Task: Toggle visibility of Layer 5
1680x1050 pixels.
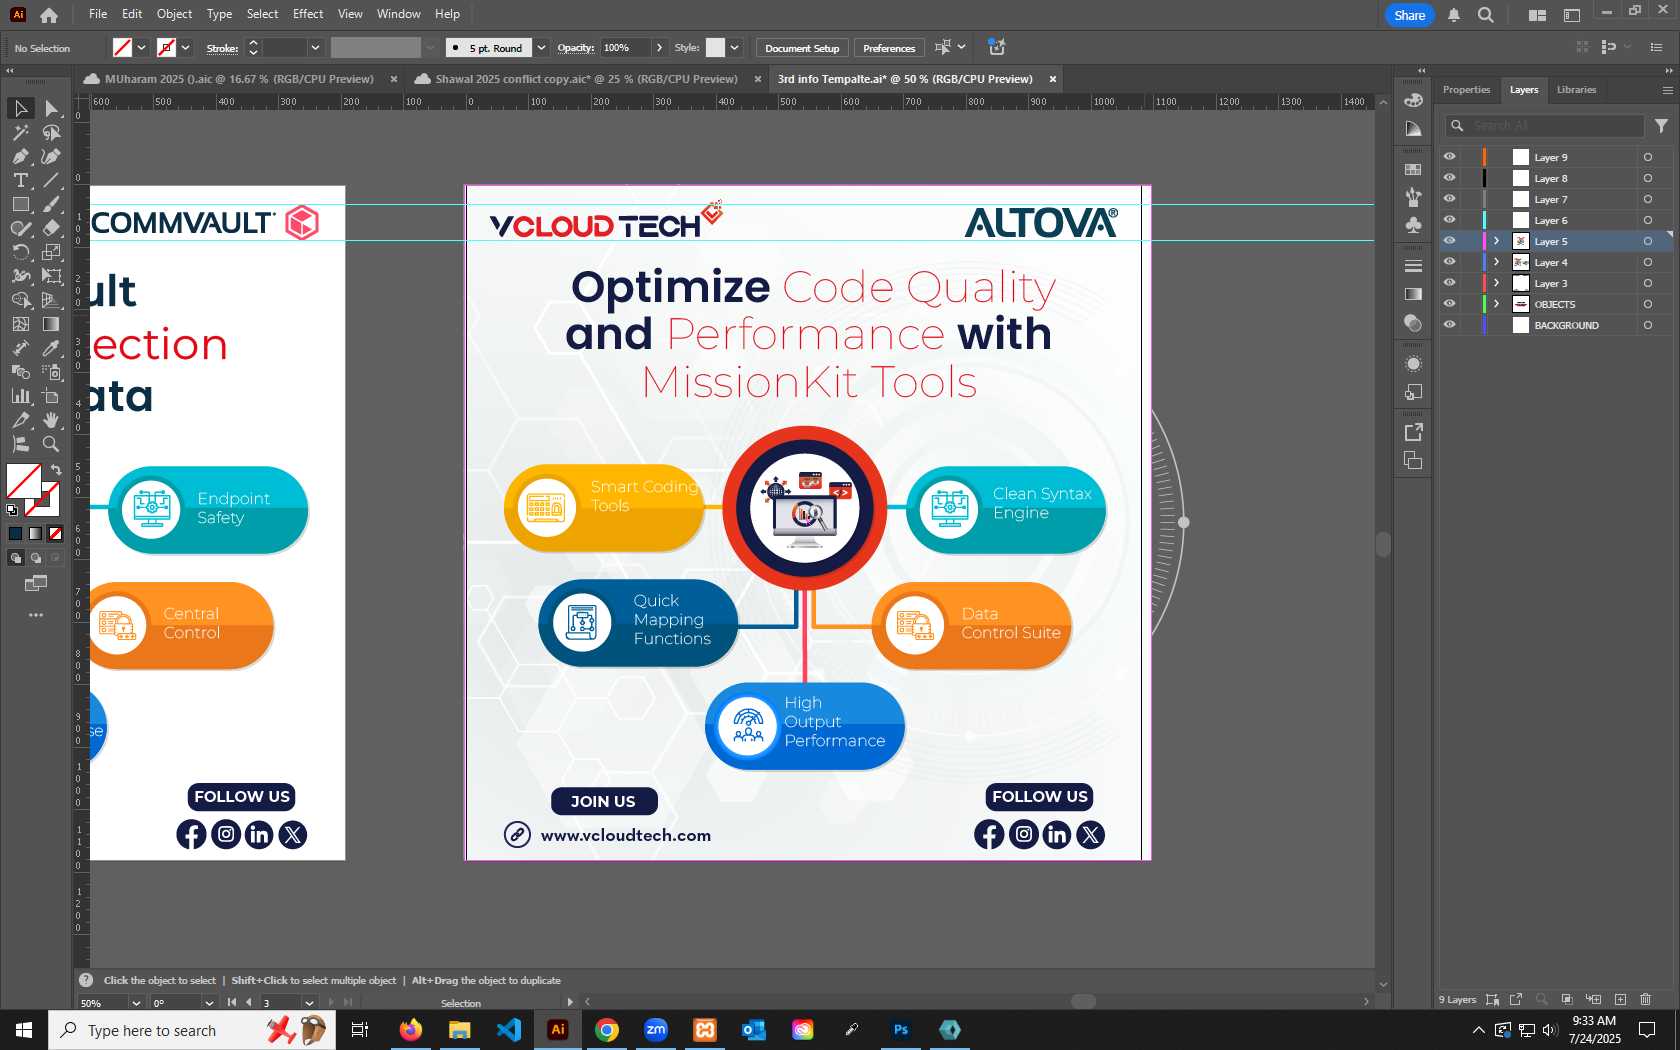Action: (1449, 241)
